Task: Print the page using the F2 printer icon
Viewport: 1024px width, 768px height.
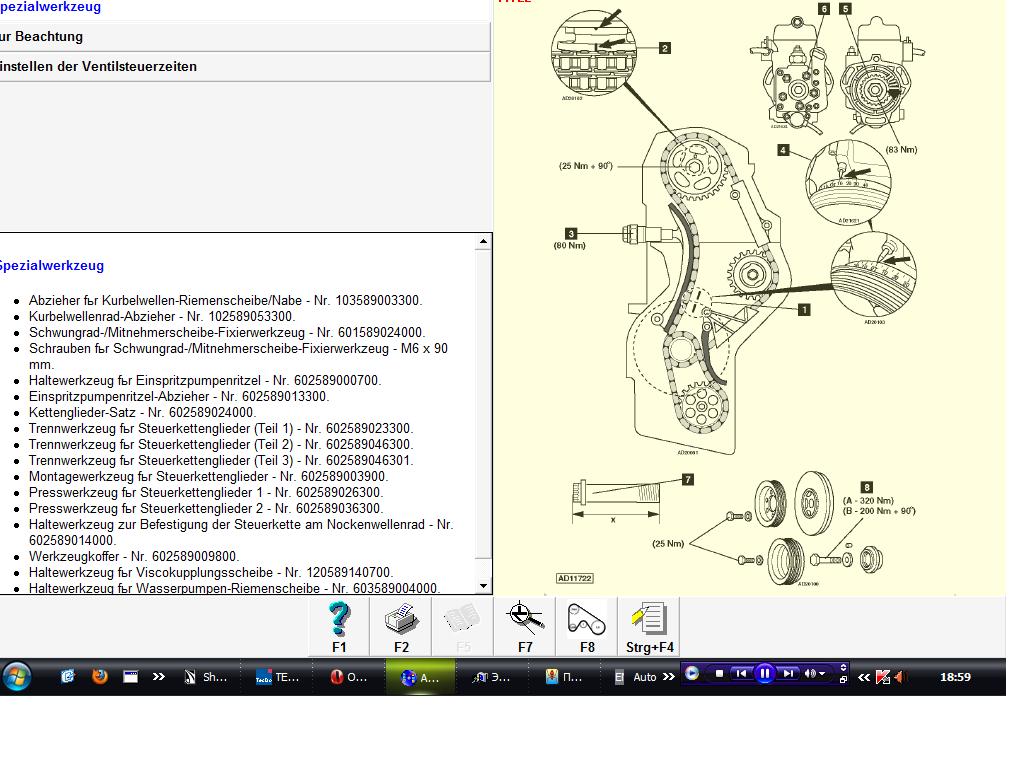Action: 401,627
